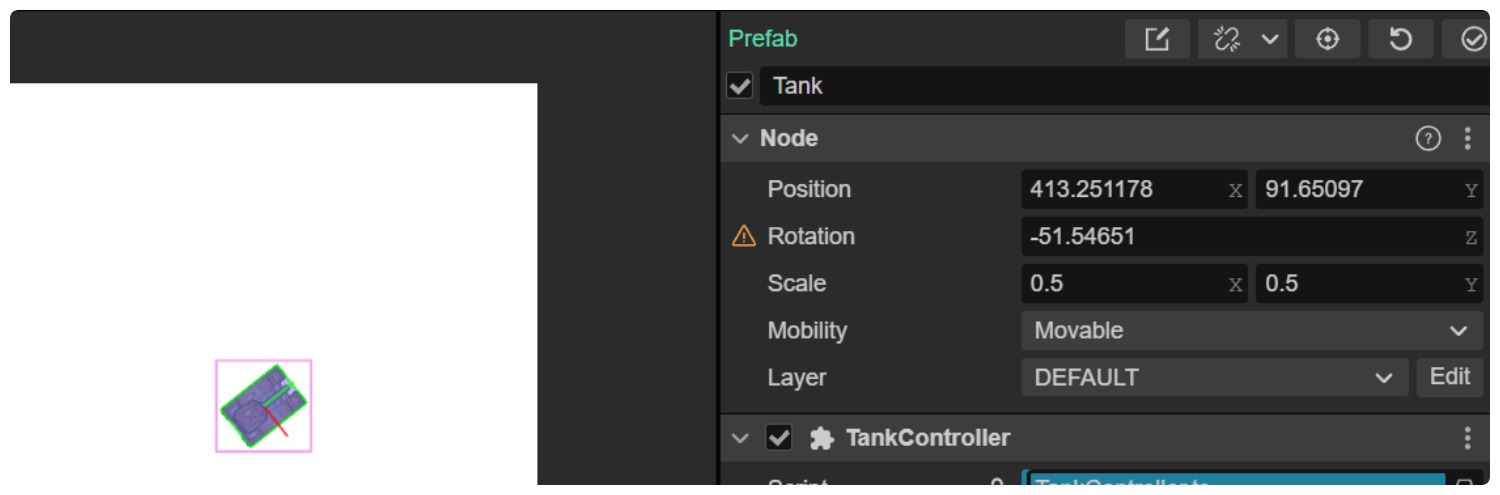Screen dimensions: 1500x495
Task: Apply prefab changes with checkmark icon
Action: [1473, 40]
